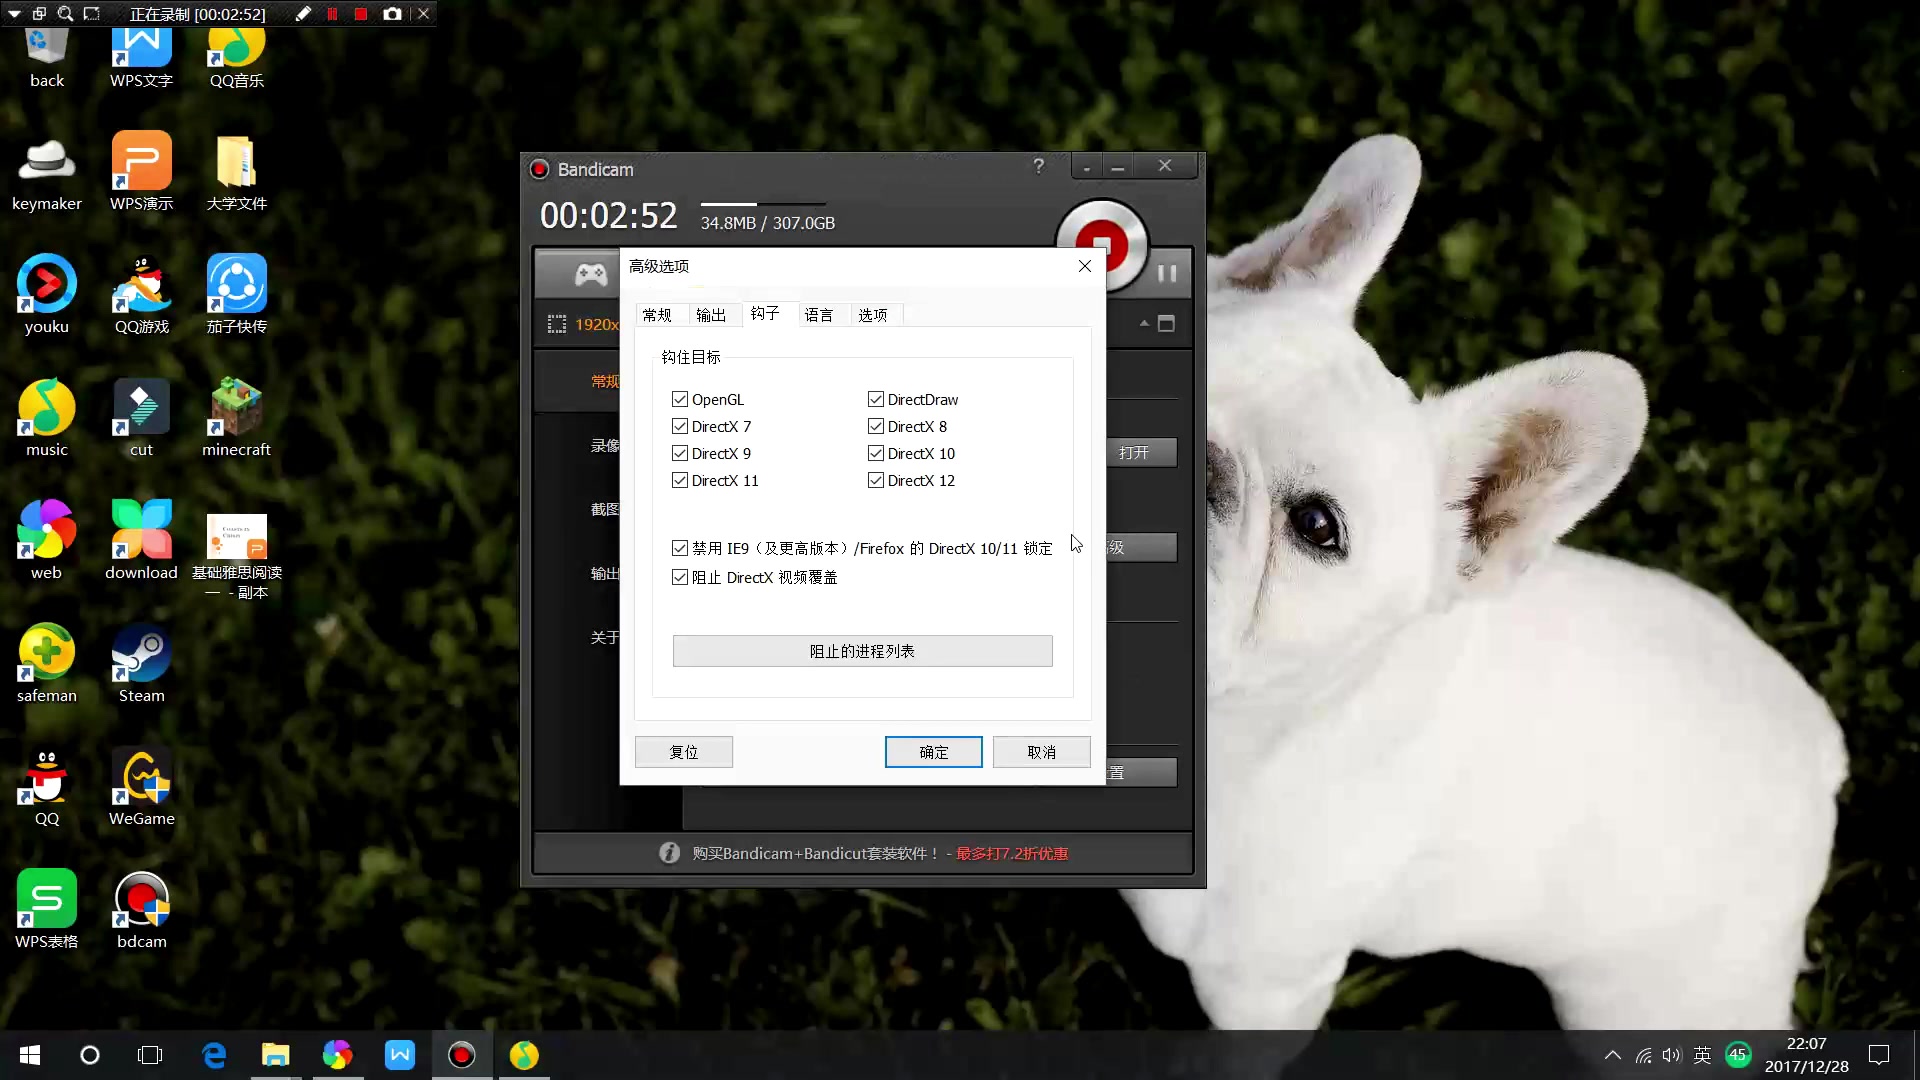
Task: Click the 复位 reset button
Action: (x=684, y=752)
